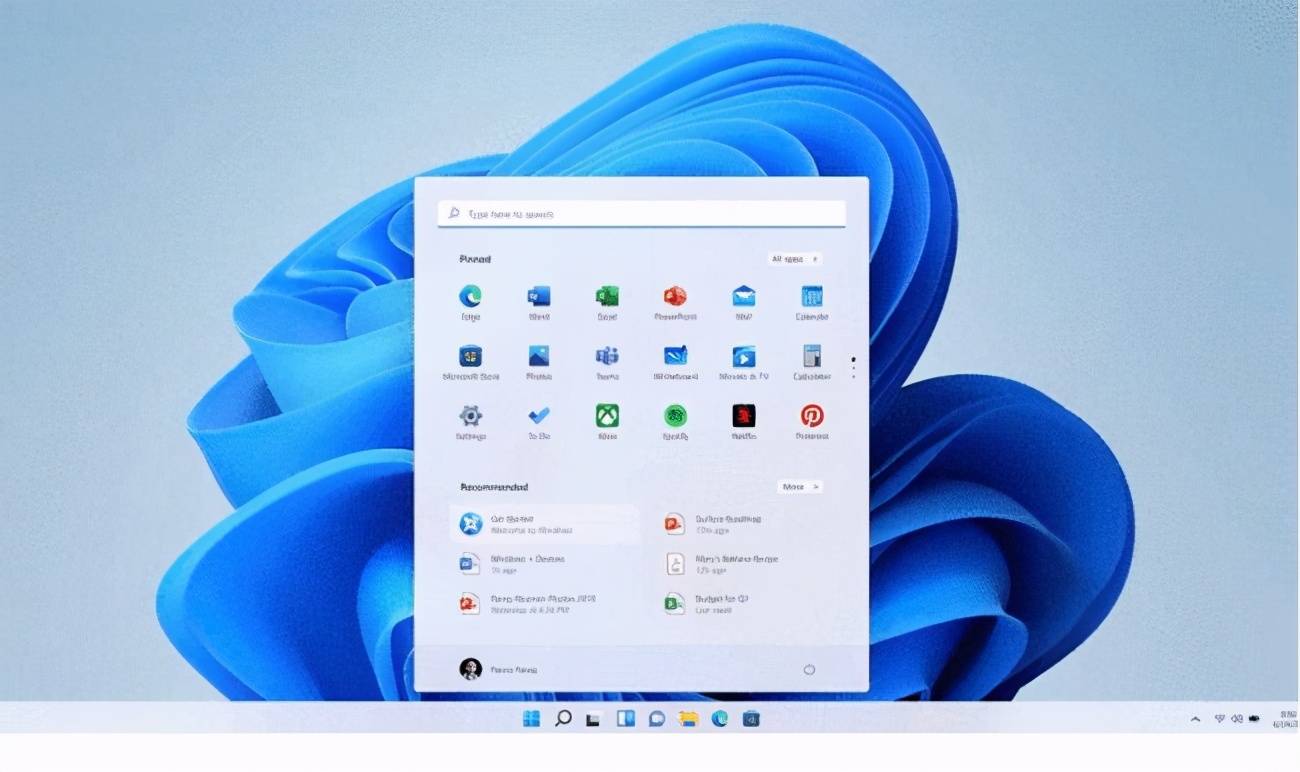Launch the Xbox app

(x=607, y=416)
